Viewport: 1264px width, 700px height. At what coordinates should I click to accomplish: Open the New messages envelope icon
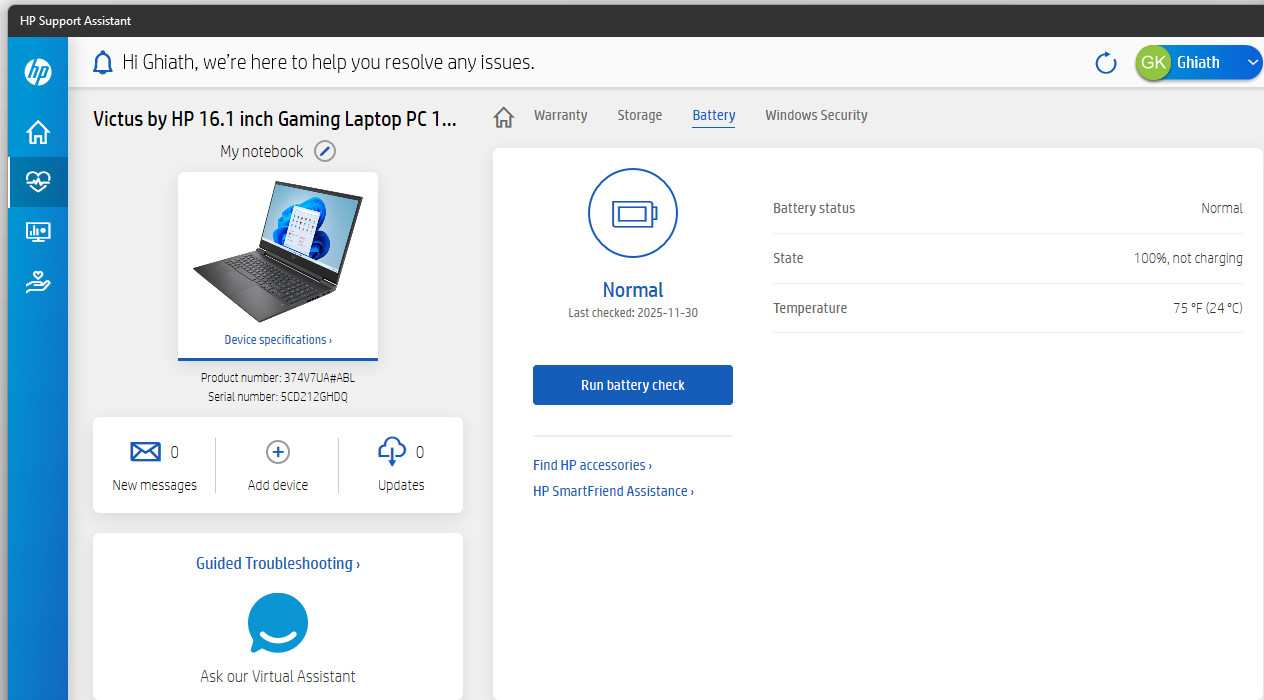click(145, 452)
